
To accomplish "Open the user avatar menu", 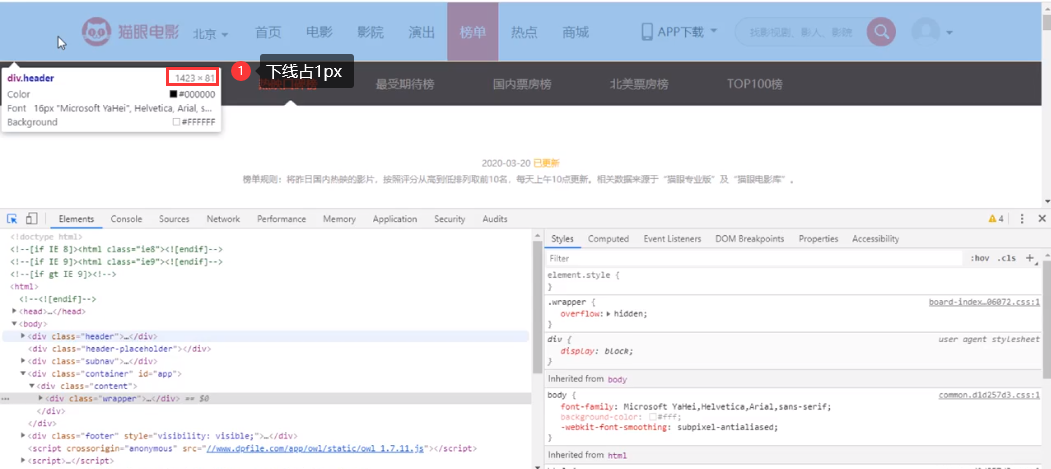I will pos(932,31).
